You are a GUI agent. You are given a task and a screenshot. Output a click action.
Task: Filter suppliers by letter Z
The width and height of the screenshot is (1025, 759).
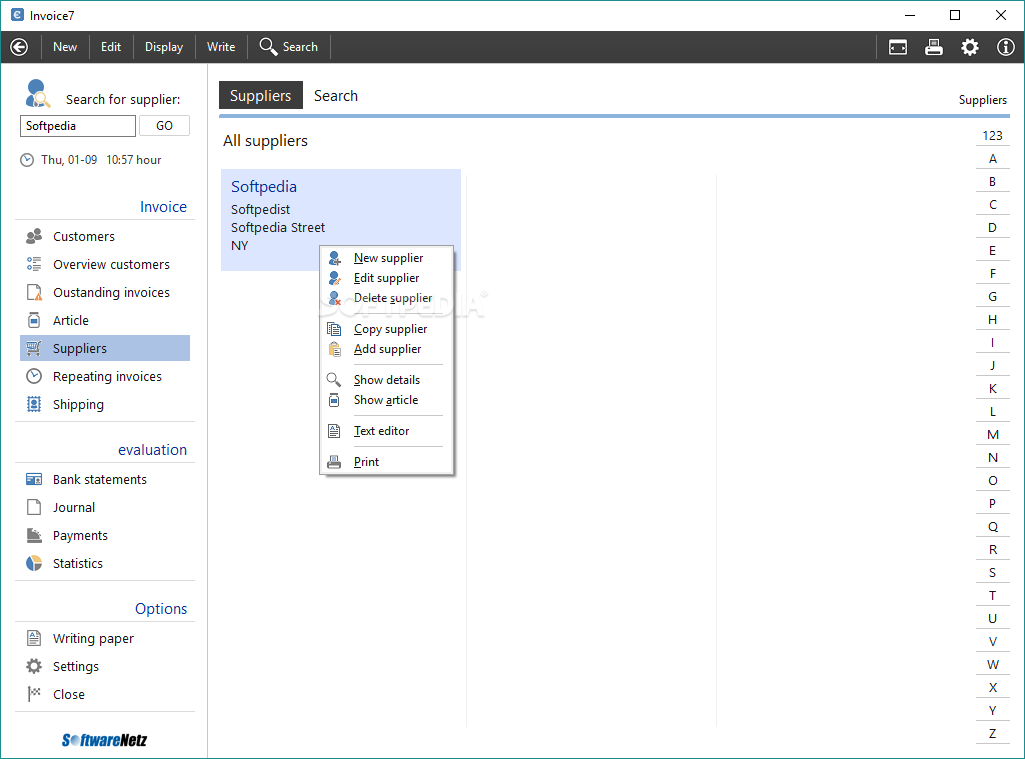coord(992,734)
